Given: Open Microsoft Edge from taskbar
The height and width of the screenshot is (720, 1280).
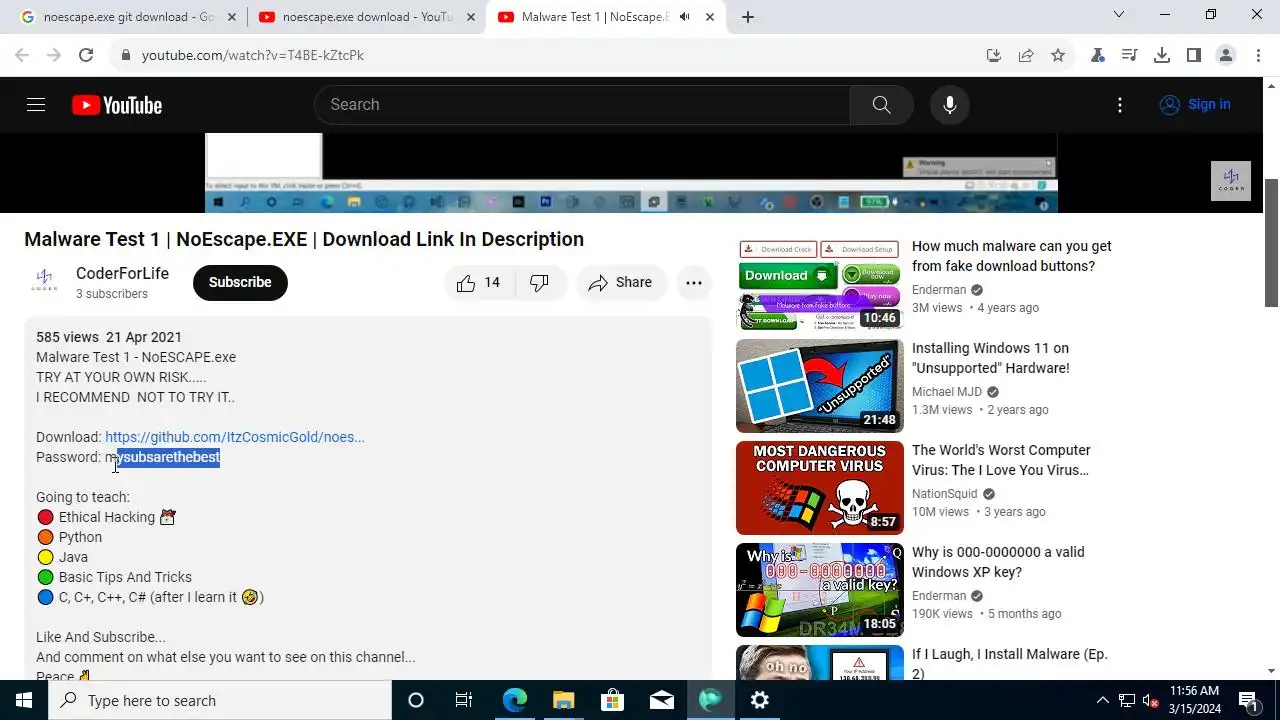Looking at the screenshot, I should [514, 700].
